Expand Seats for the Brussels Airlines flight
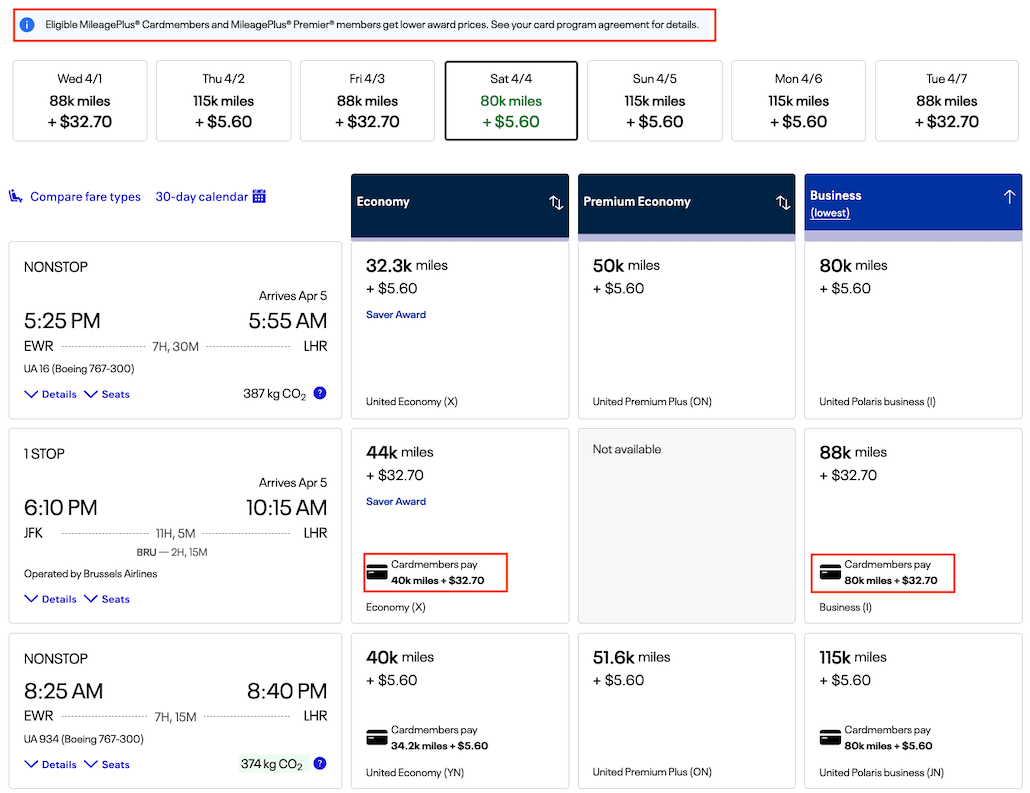 [x=107, y=599]
